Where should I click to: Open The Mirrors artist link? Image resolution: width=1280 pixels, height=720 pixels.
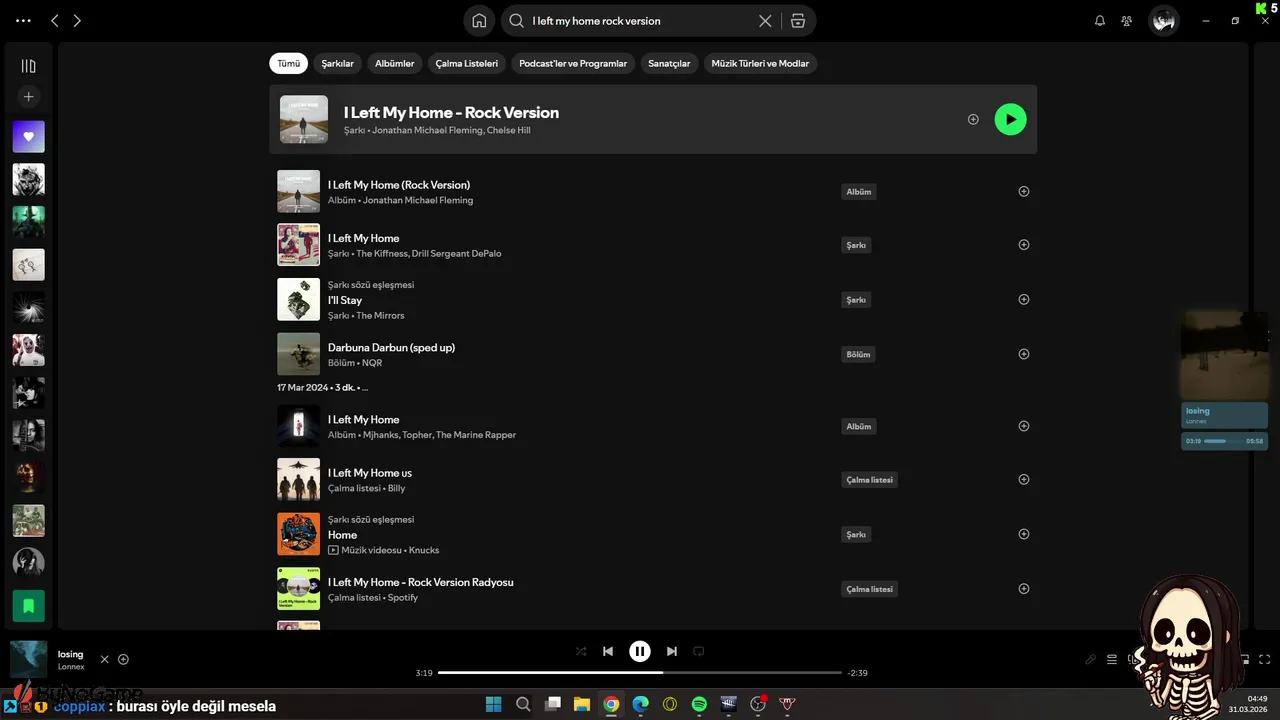coord(380,315)
